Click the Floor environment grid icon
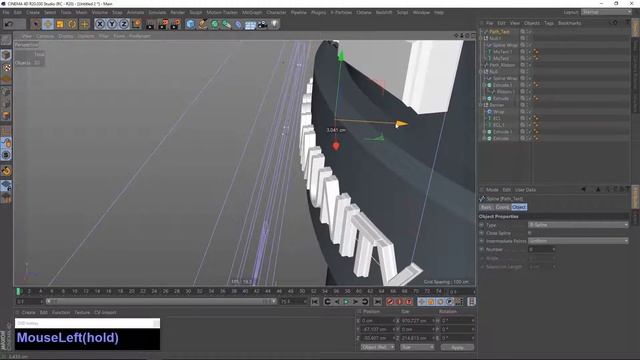Viewport: 640px width, 360px height. coord(250,24)
